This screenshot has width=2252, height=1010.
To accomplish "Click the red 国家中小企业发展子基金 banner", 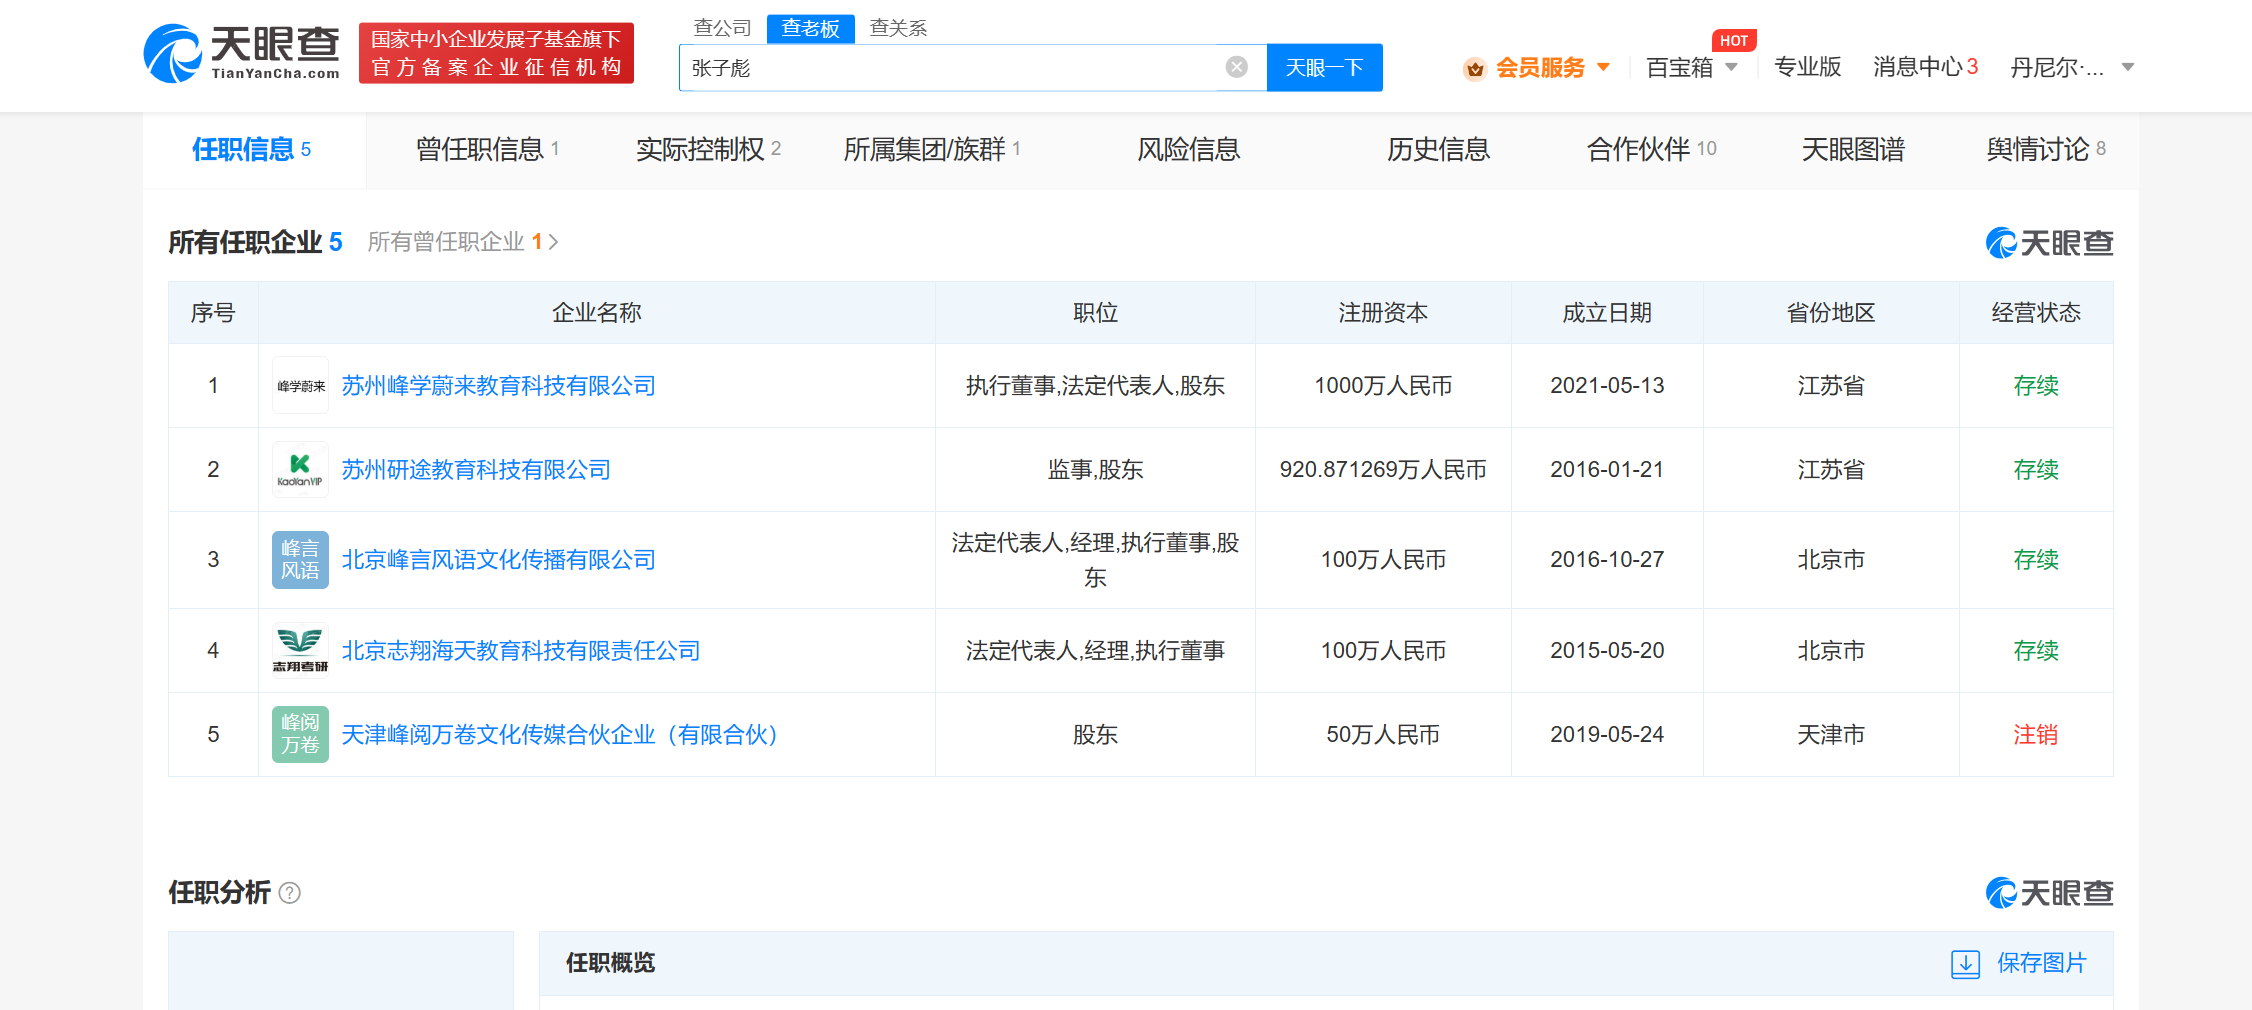I will point(496,53).
